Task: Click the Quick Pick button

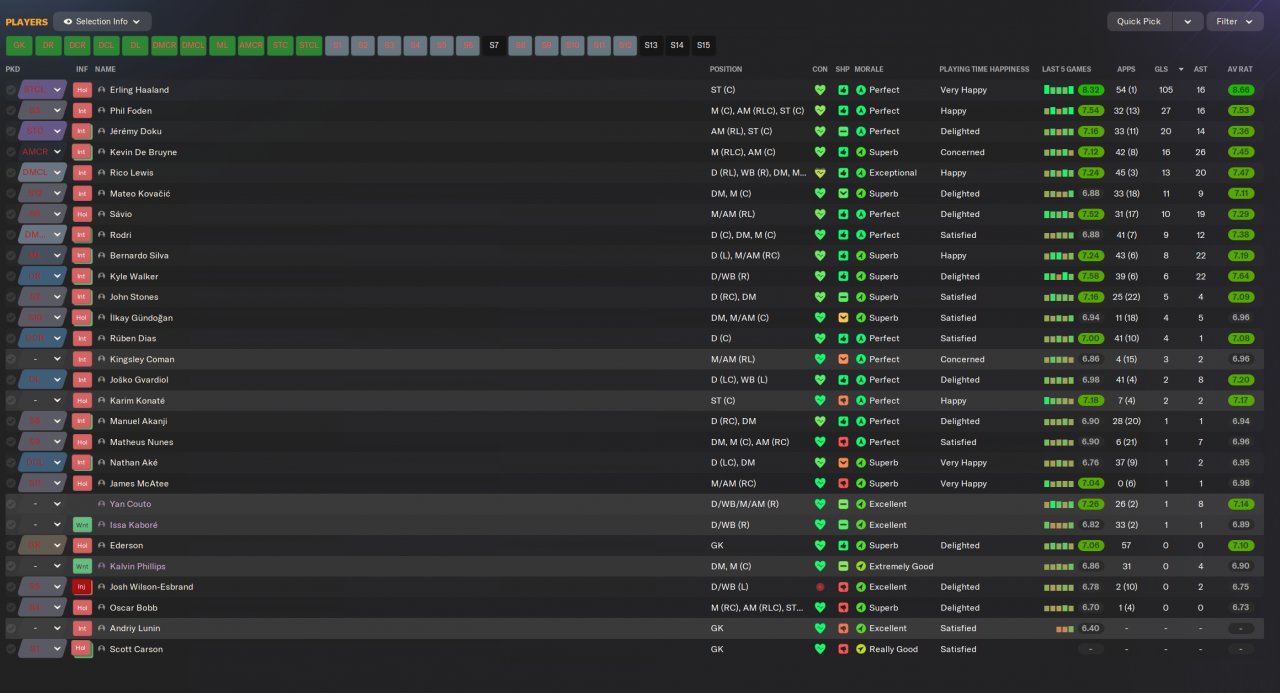Action: click(x=1139, y=21)
